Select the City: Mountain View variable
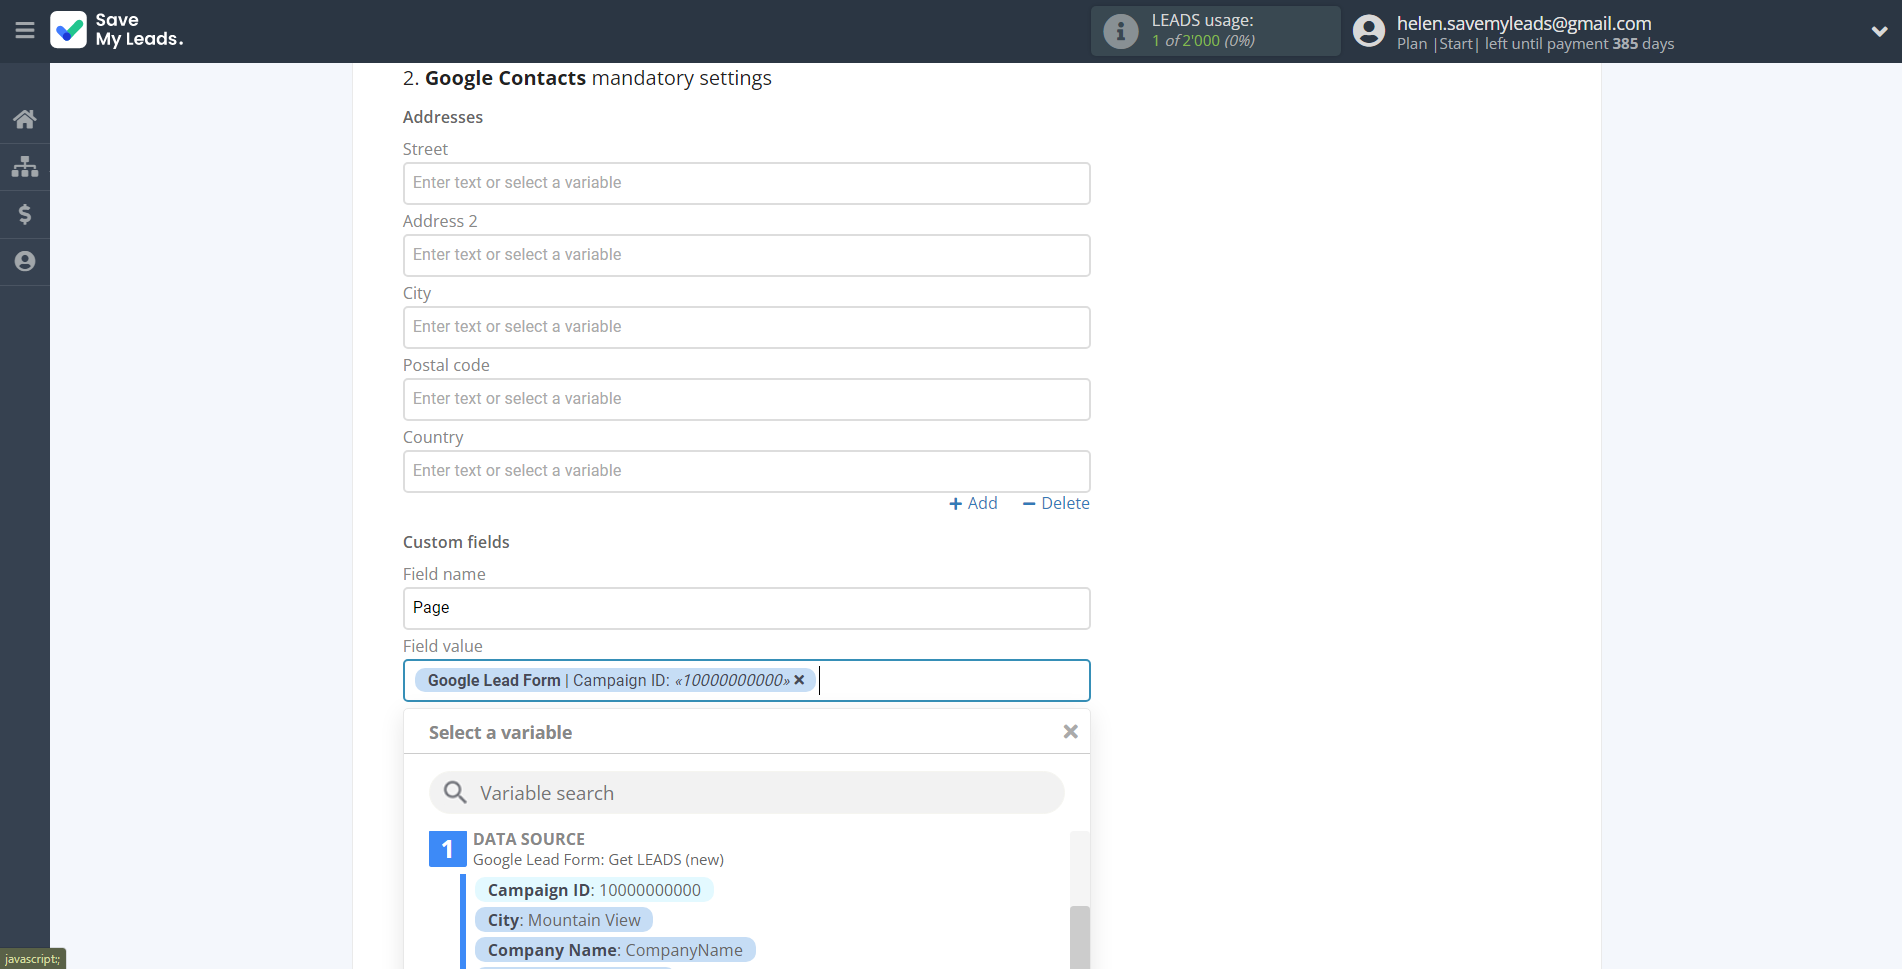Viewport: 1902px width, 969px height. 564,920
